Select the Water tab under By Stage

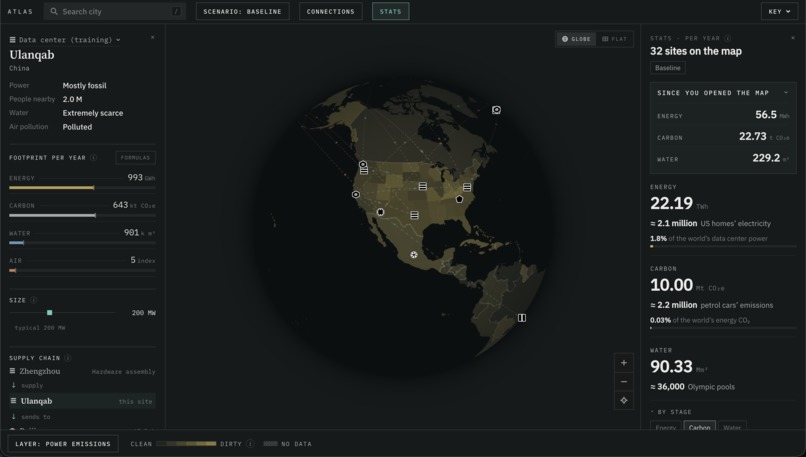[x=732, y=427]
